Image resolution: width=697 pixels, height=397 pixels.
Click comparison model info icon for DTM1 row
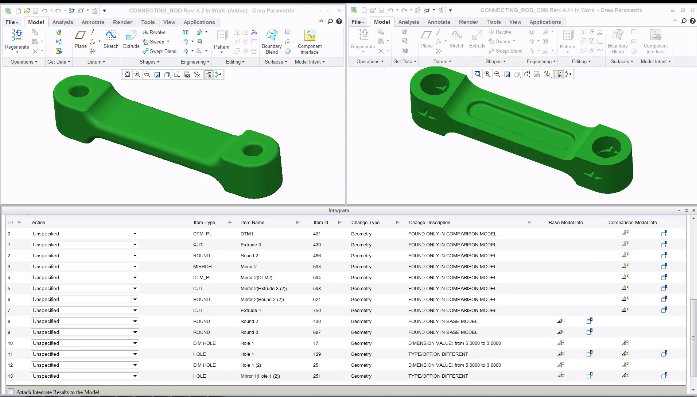coord(664,233)
